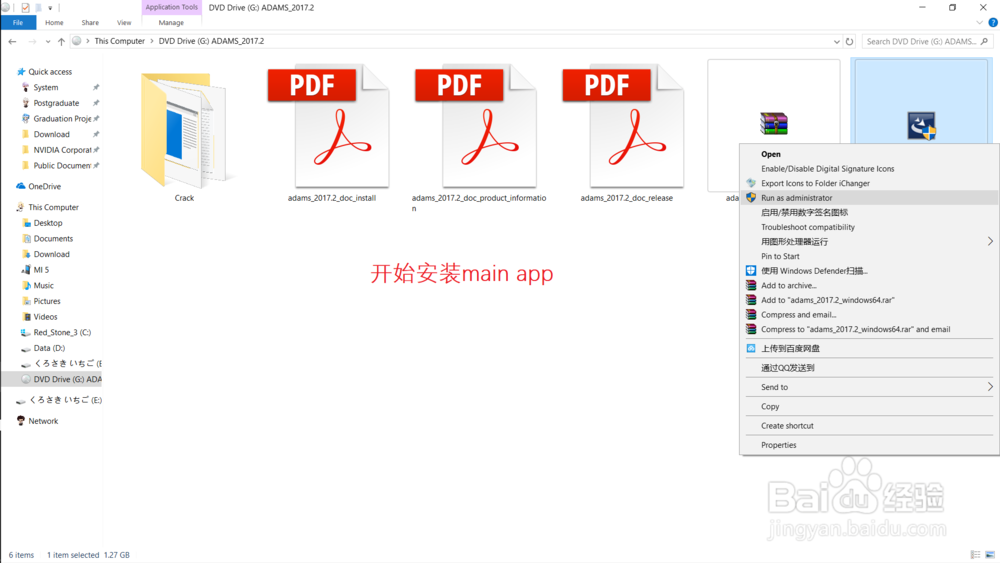The width and height of the screenshot is (1000, 563).
Task: Choose Compress and email...
Action: coord(869,314)
